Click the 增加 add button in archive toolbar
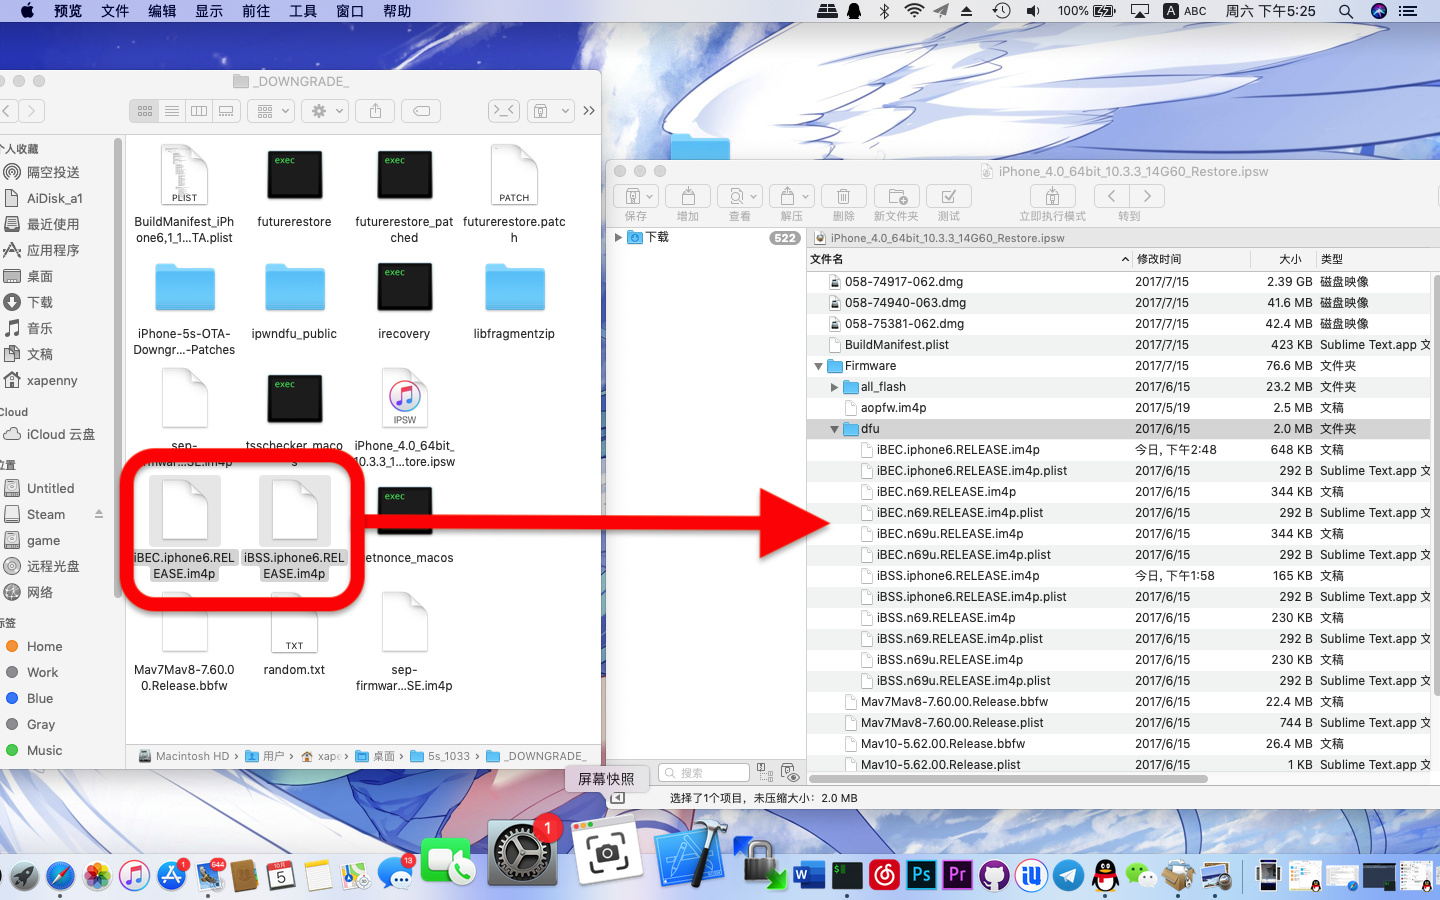This screenshot has width=1440, height=900. (688, 196)
